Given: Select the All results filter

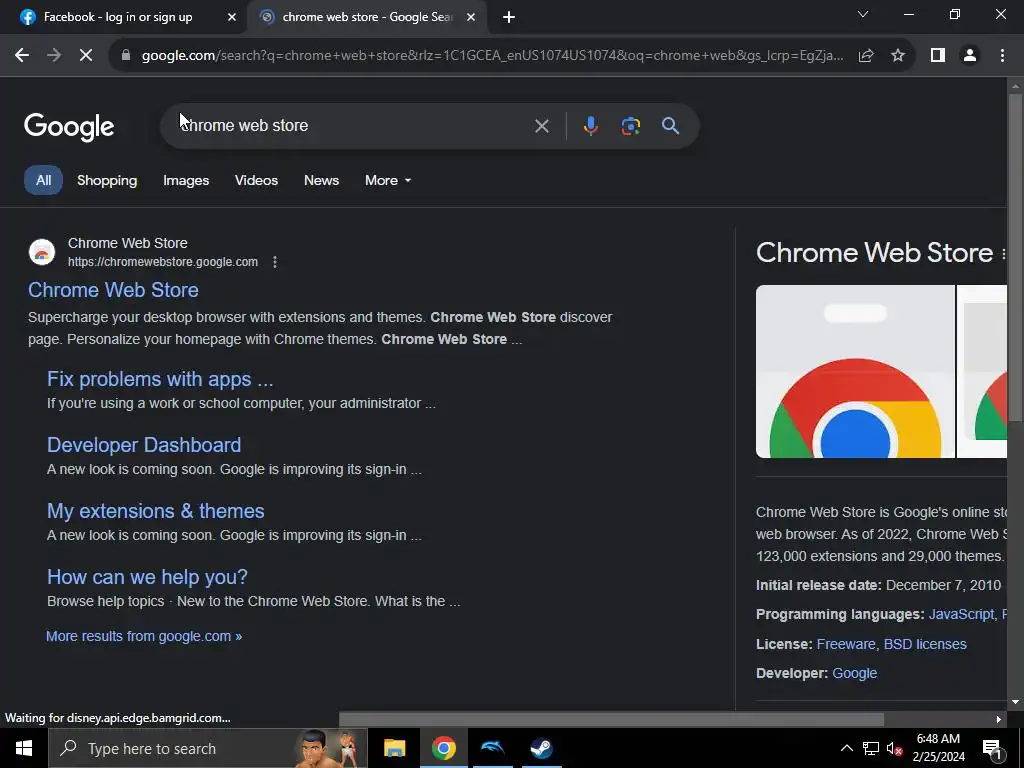Looking at the screenshot, I should click(43, 180).
